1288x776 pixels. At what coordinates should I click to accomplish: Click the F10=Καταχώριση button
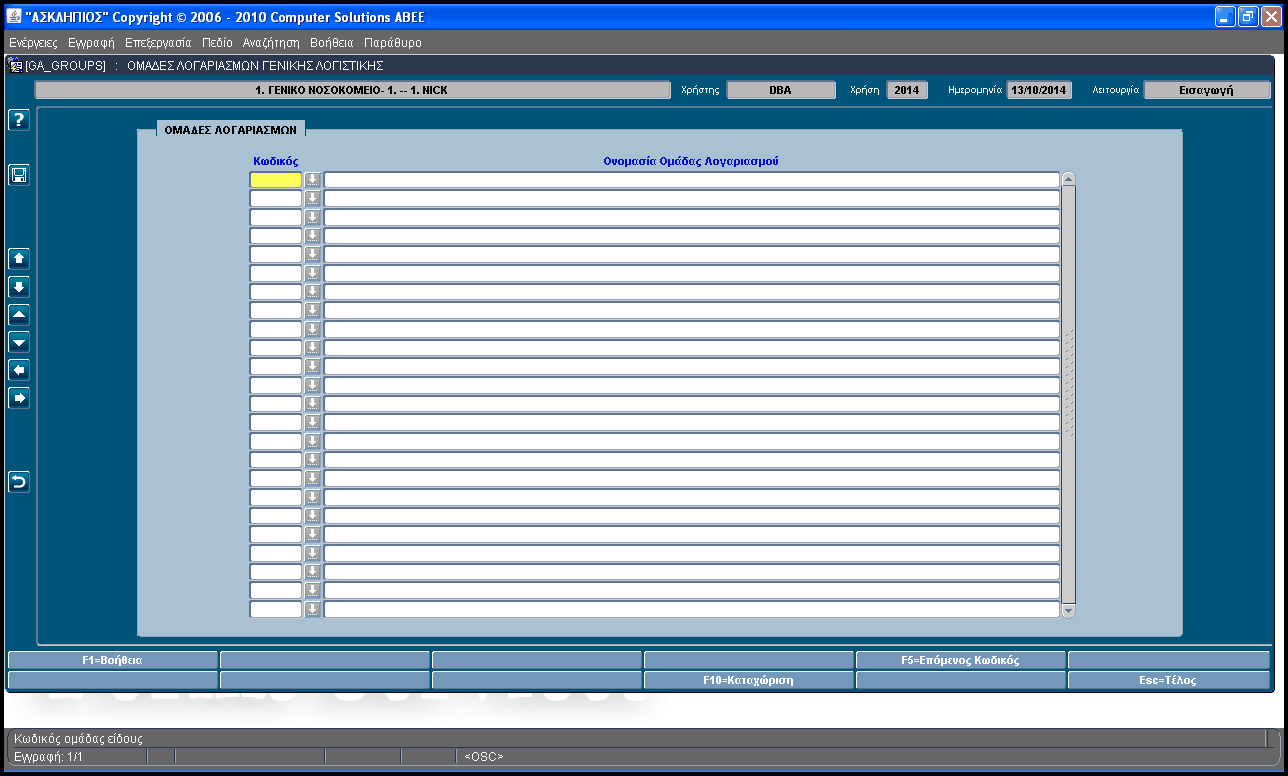[x=748, y=680]
